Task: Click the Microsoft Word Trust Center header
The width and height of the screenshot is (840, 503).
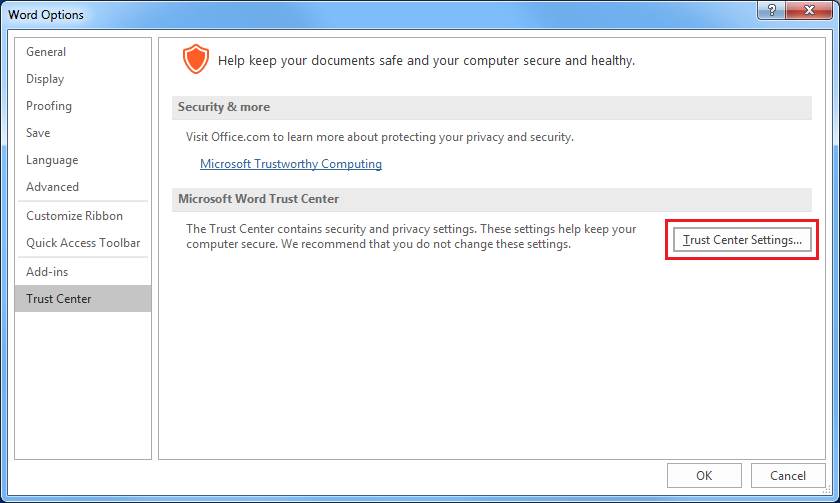Action: point(492,199)
